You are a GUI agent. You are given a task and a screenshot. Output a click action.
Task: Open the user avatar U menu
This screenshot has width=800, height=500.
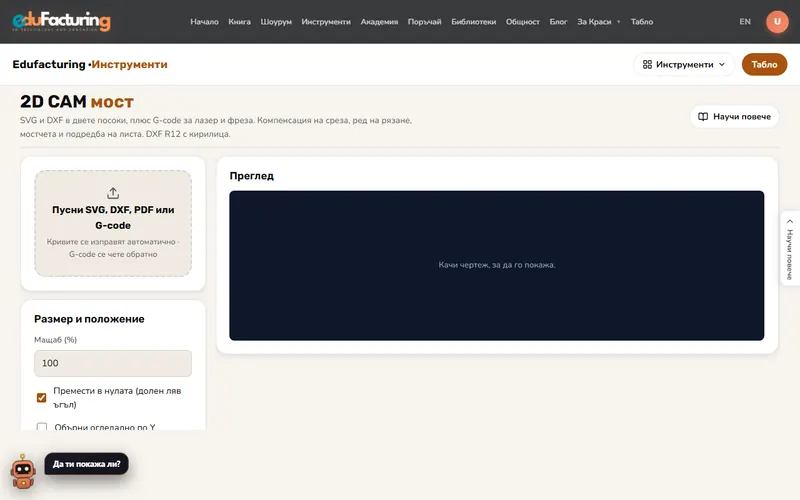(777, 21)
